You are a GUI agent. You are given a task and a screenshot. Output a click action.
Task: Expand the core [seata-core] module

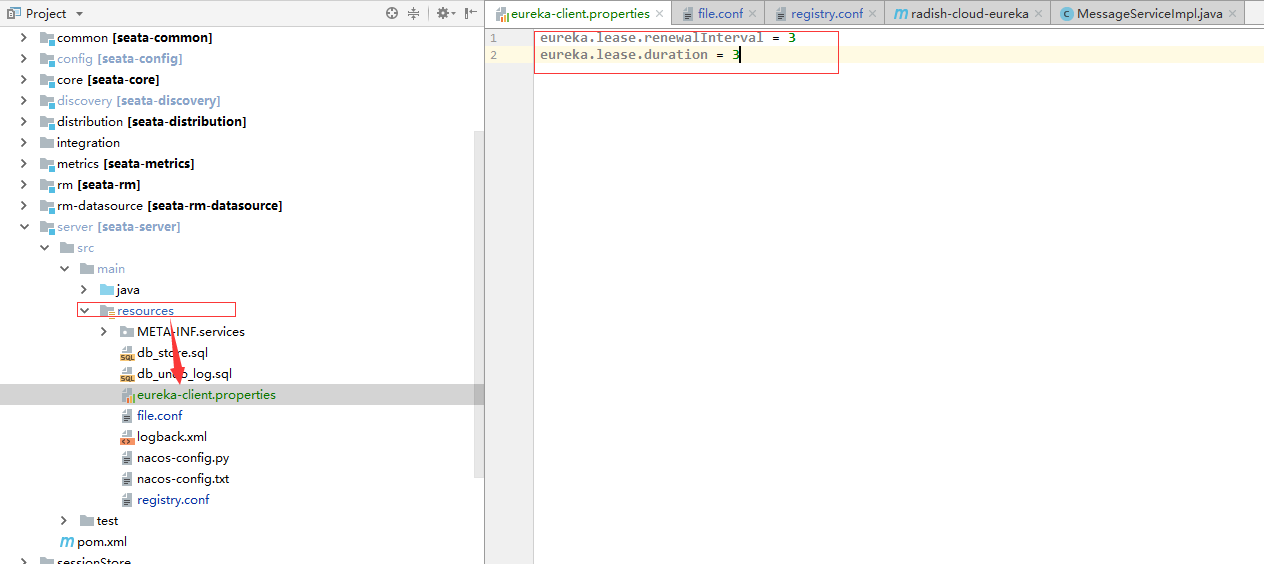point(24,79)
